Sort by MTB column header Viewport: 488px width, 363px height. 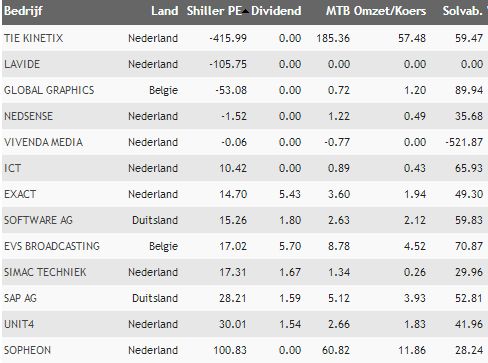338,11
